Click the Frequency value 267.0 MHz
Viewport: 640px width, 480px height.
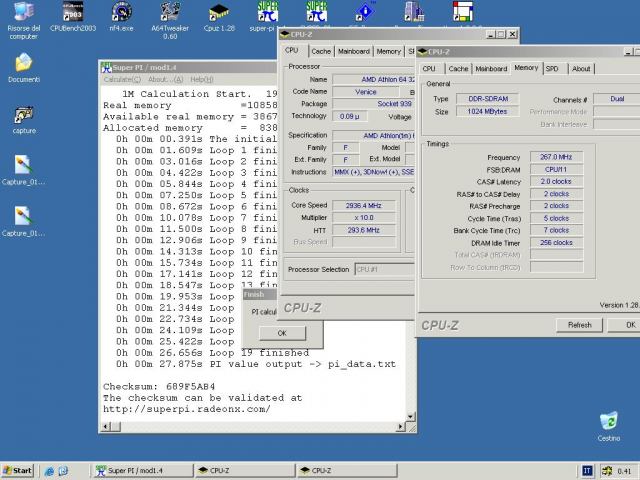556,157
